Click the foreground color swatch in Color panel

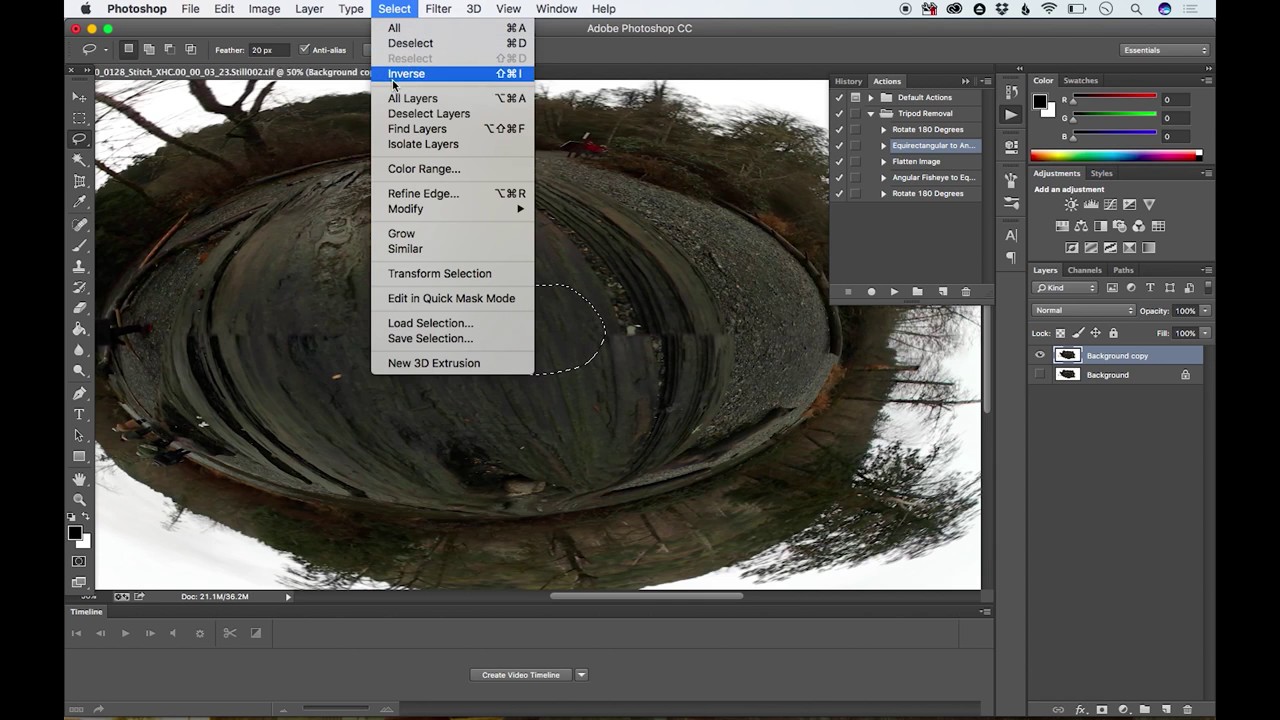(1039, 101)
